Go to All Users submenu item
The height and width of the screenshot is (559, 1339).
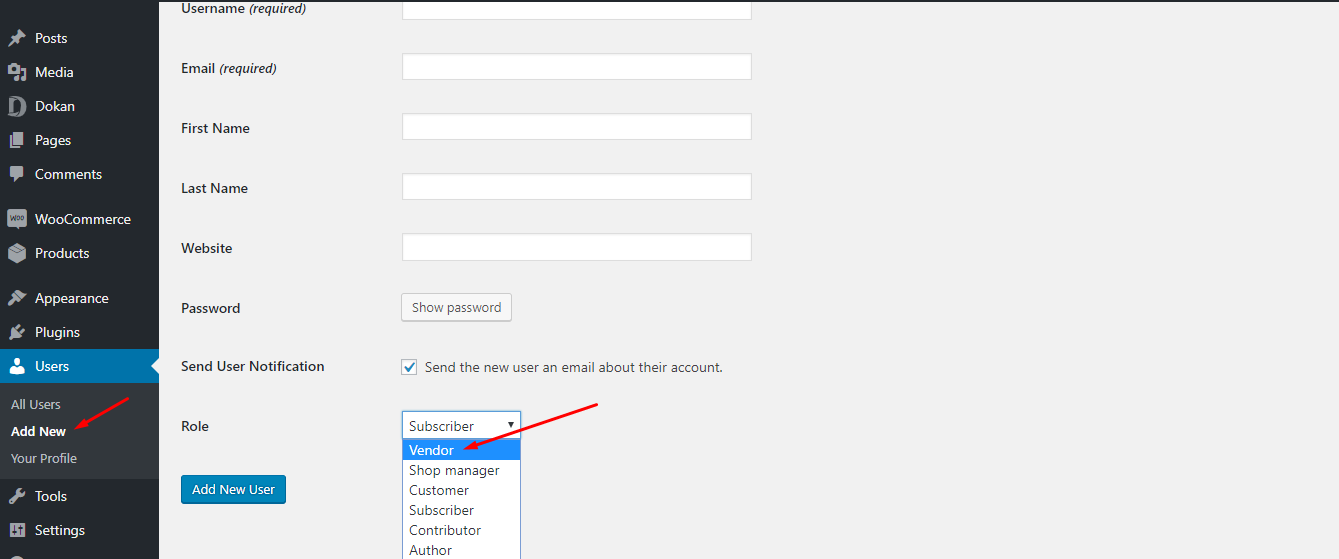pos(36,404)
